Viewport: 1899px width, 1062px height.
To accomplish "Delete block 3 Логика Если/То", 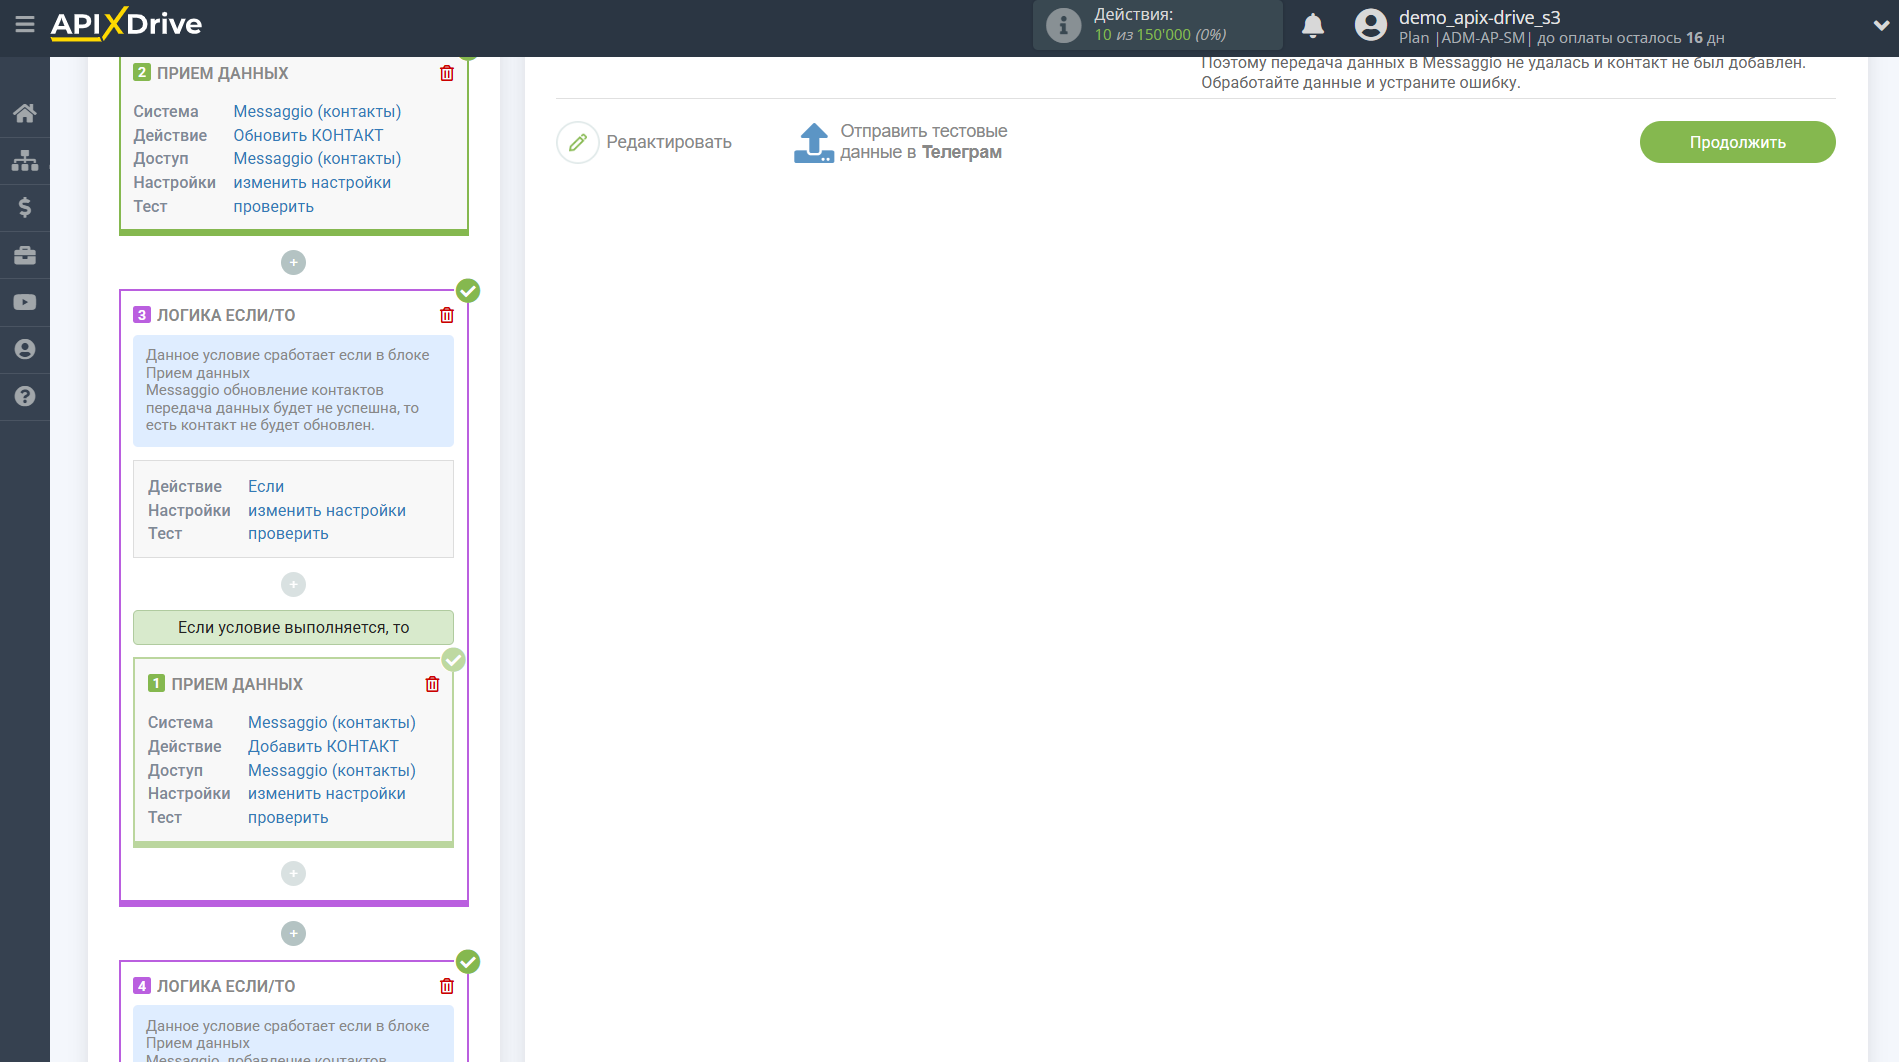I will click(447, 315).
